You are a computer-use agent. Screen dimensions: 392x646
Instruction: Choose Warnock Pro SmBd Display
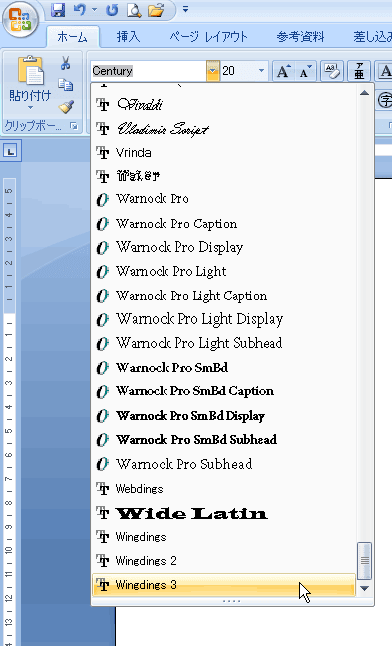point(224,416)
